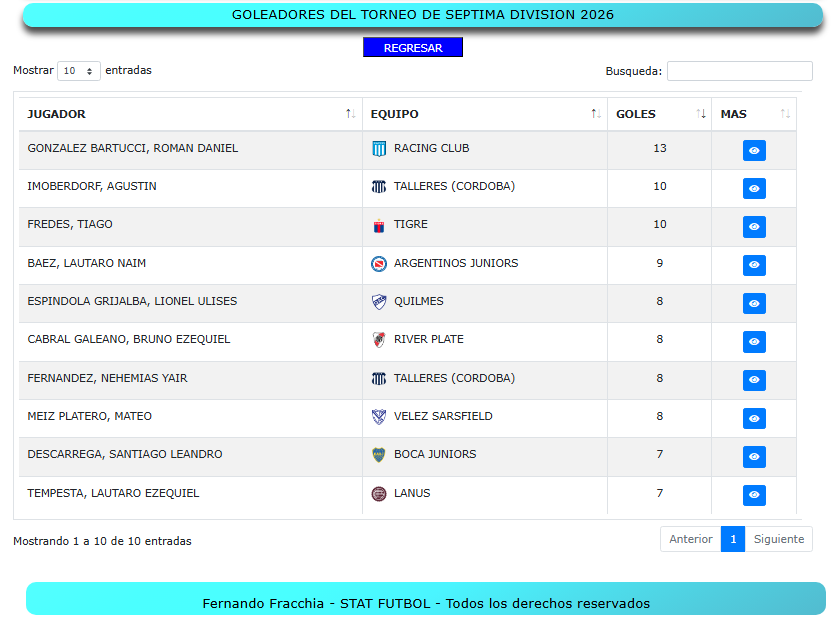837x627 pixels.
Task: Click the 9 goals cell
Action: click(659, 263)
